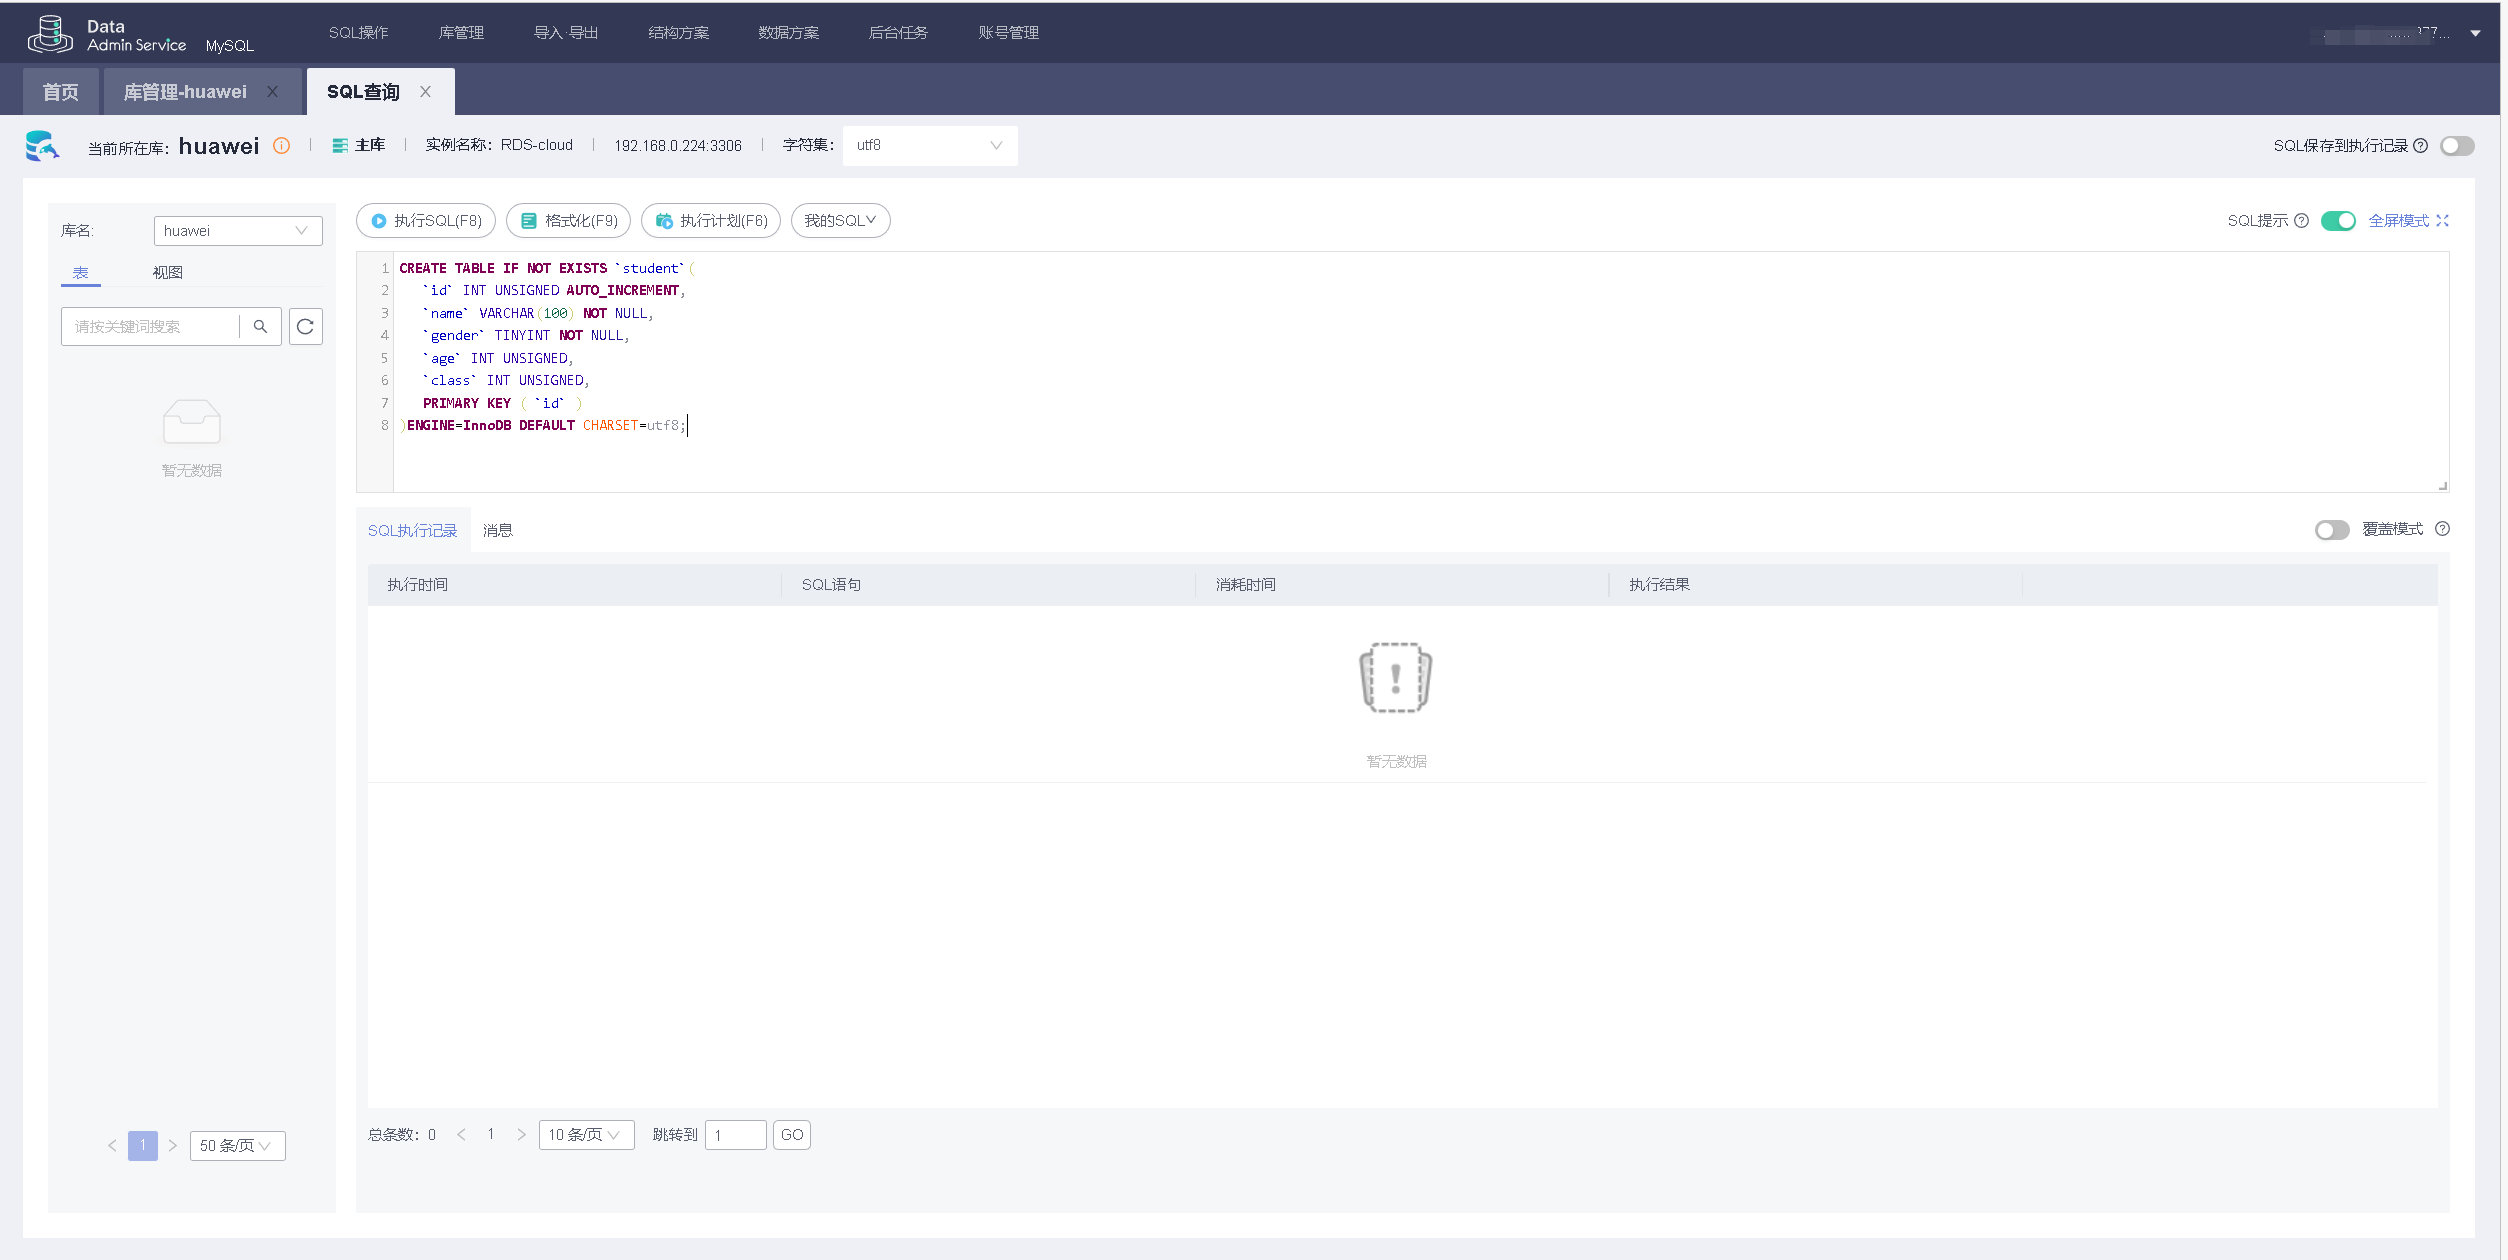
Task: Enable SQL保存到执行记录 switch
Action: coord(2456,146)
